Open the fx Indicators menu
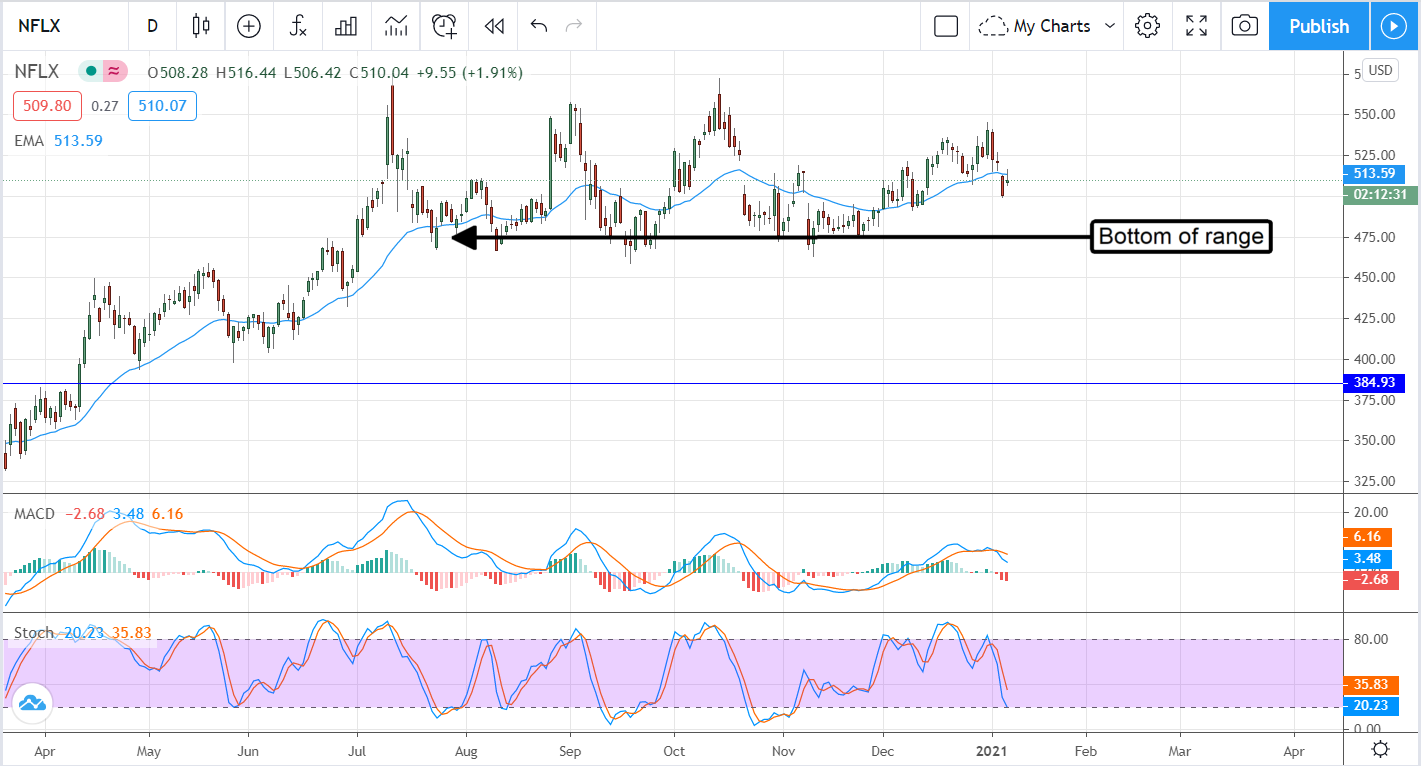 point(297,26)
